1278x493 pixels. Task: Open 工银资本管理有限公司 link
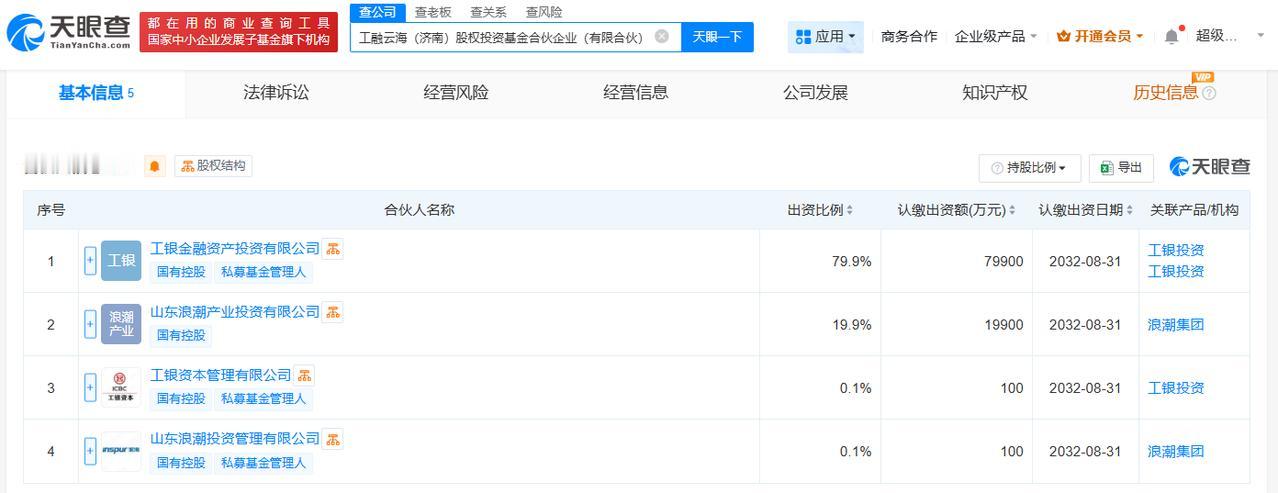221,375
